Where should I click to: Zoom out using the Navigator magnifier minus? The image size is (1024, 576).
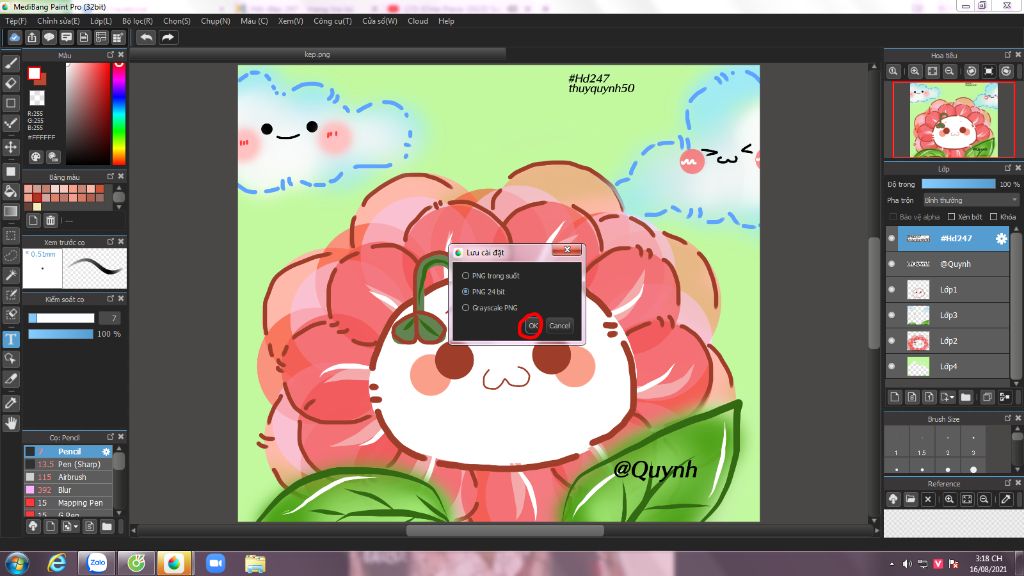tap(950, 71)
